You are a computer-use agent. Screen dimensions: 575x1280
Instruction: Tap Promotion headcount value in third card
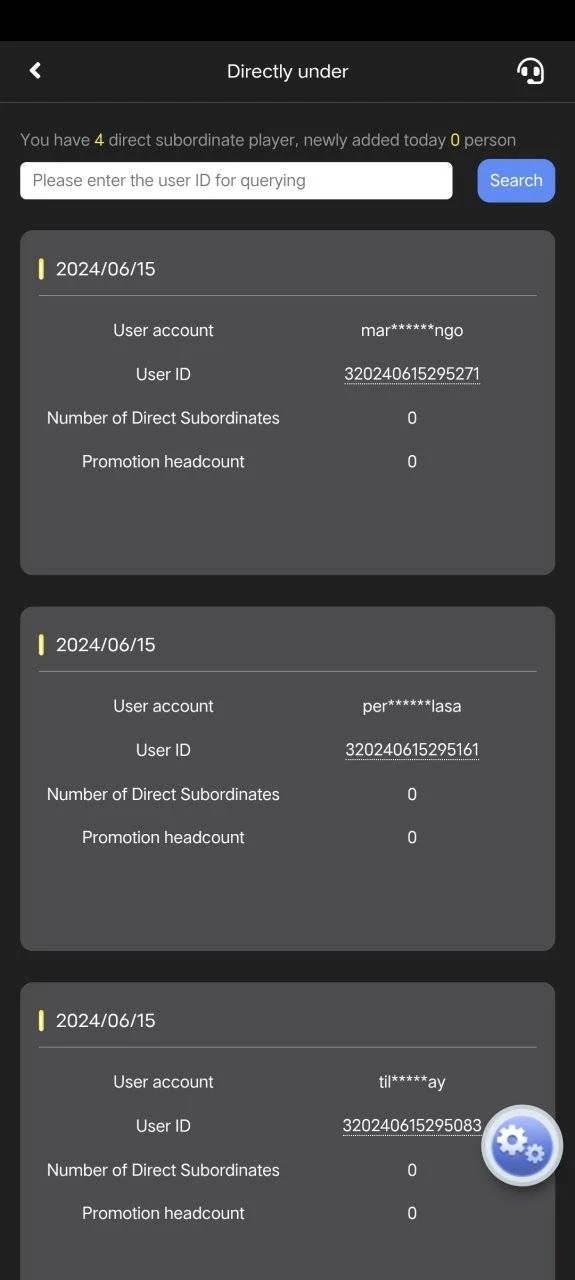(412, 1213)
